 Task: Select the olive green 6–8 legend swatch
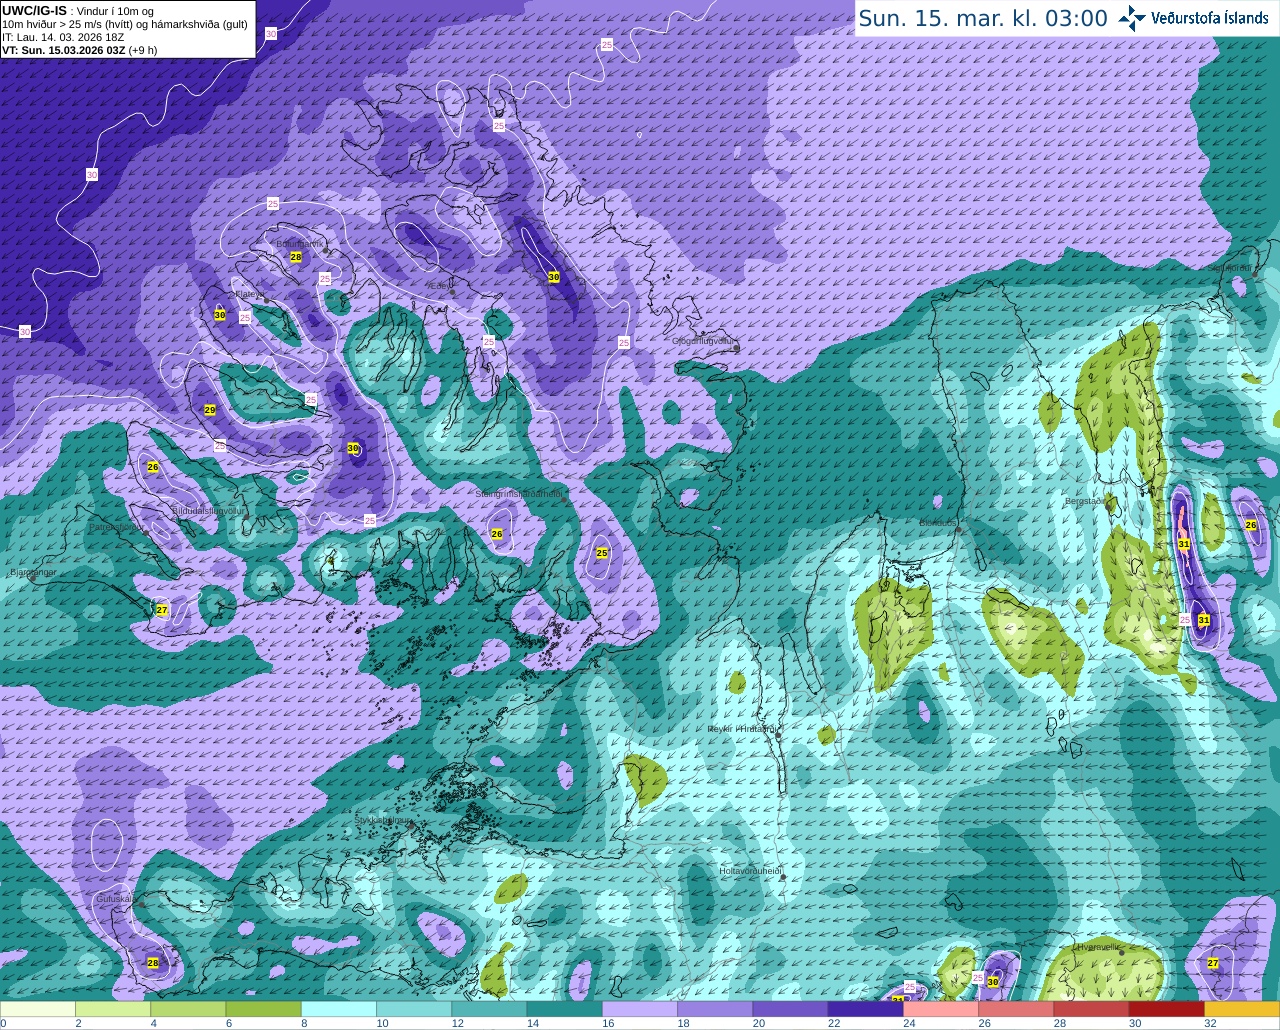point(263,1009)
